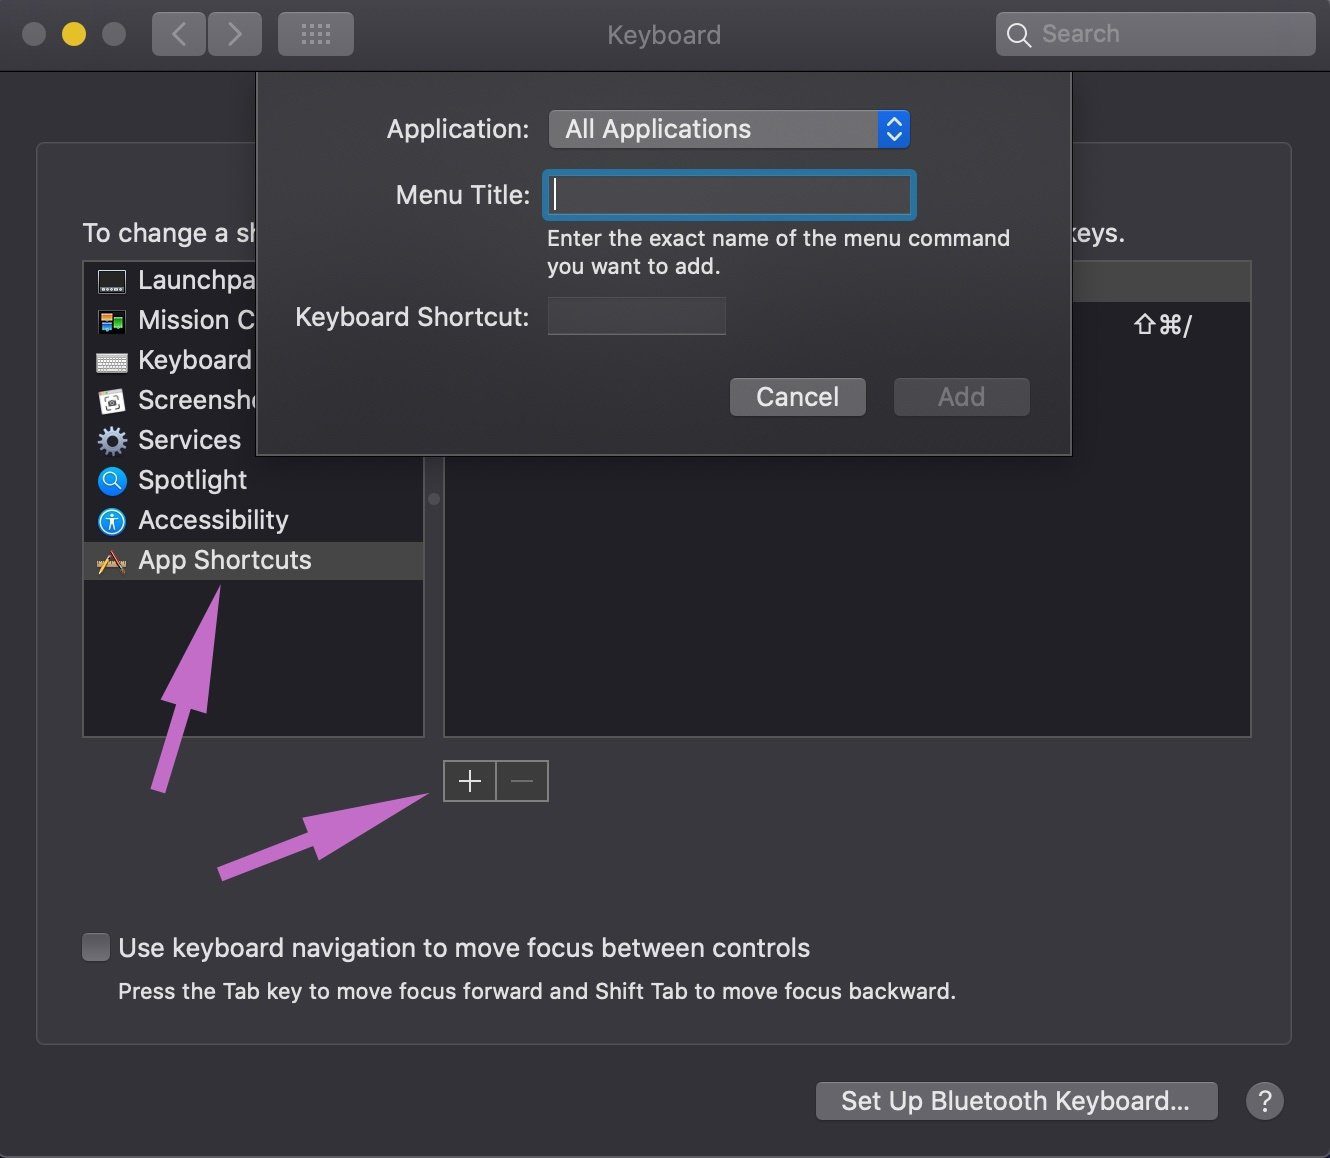Select Spotlight in the shortcuts list

coord(254,481)
